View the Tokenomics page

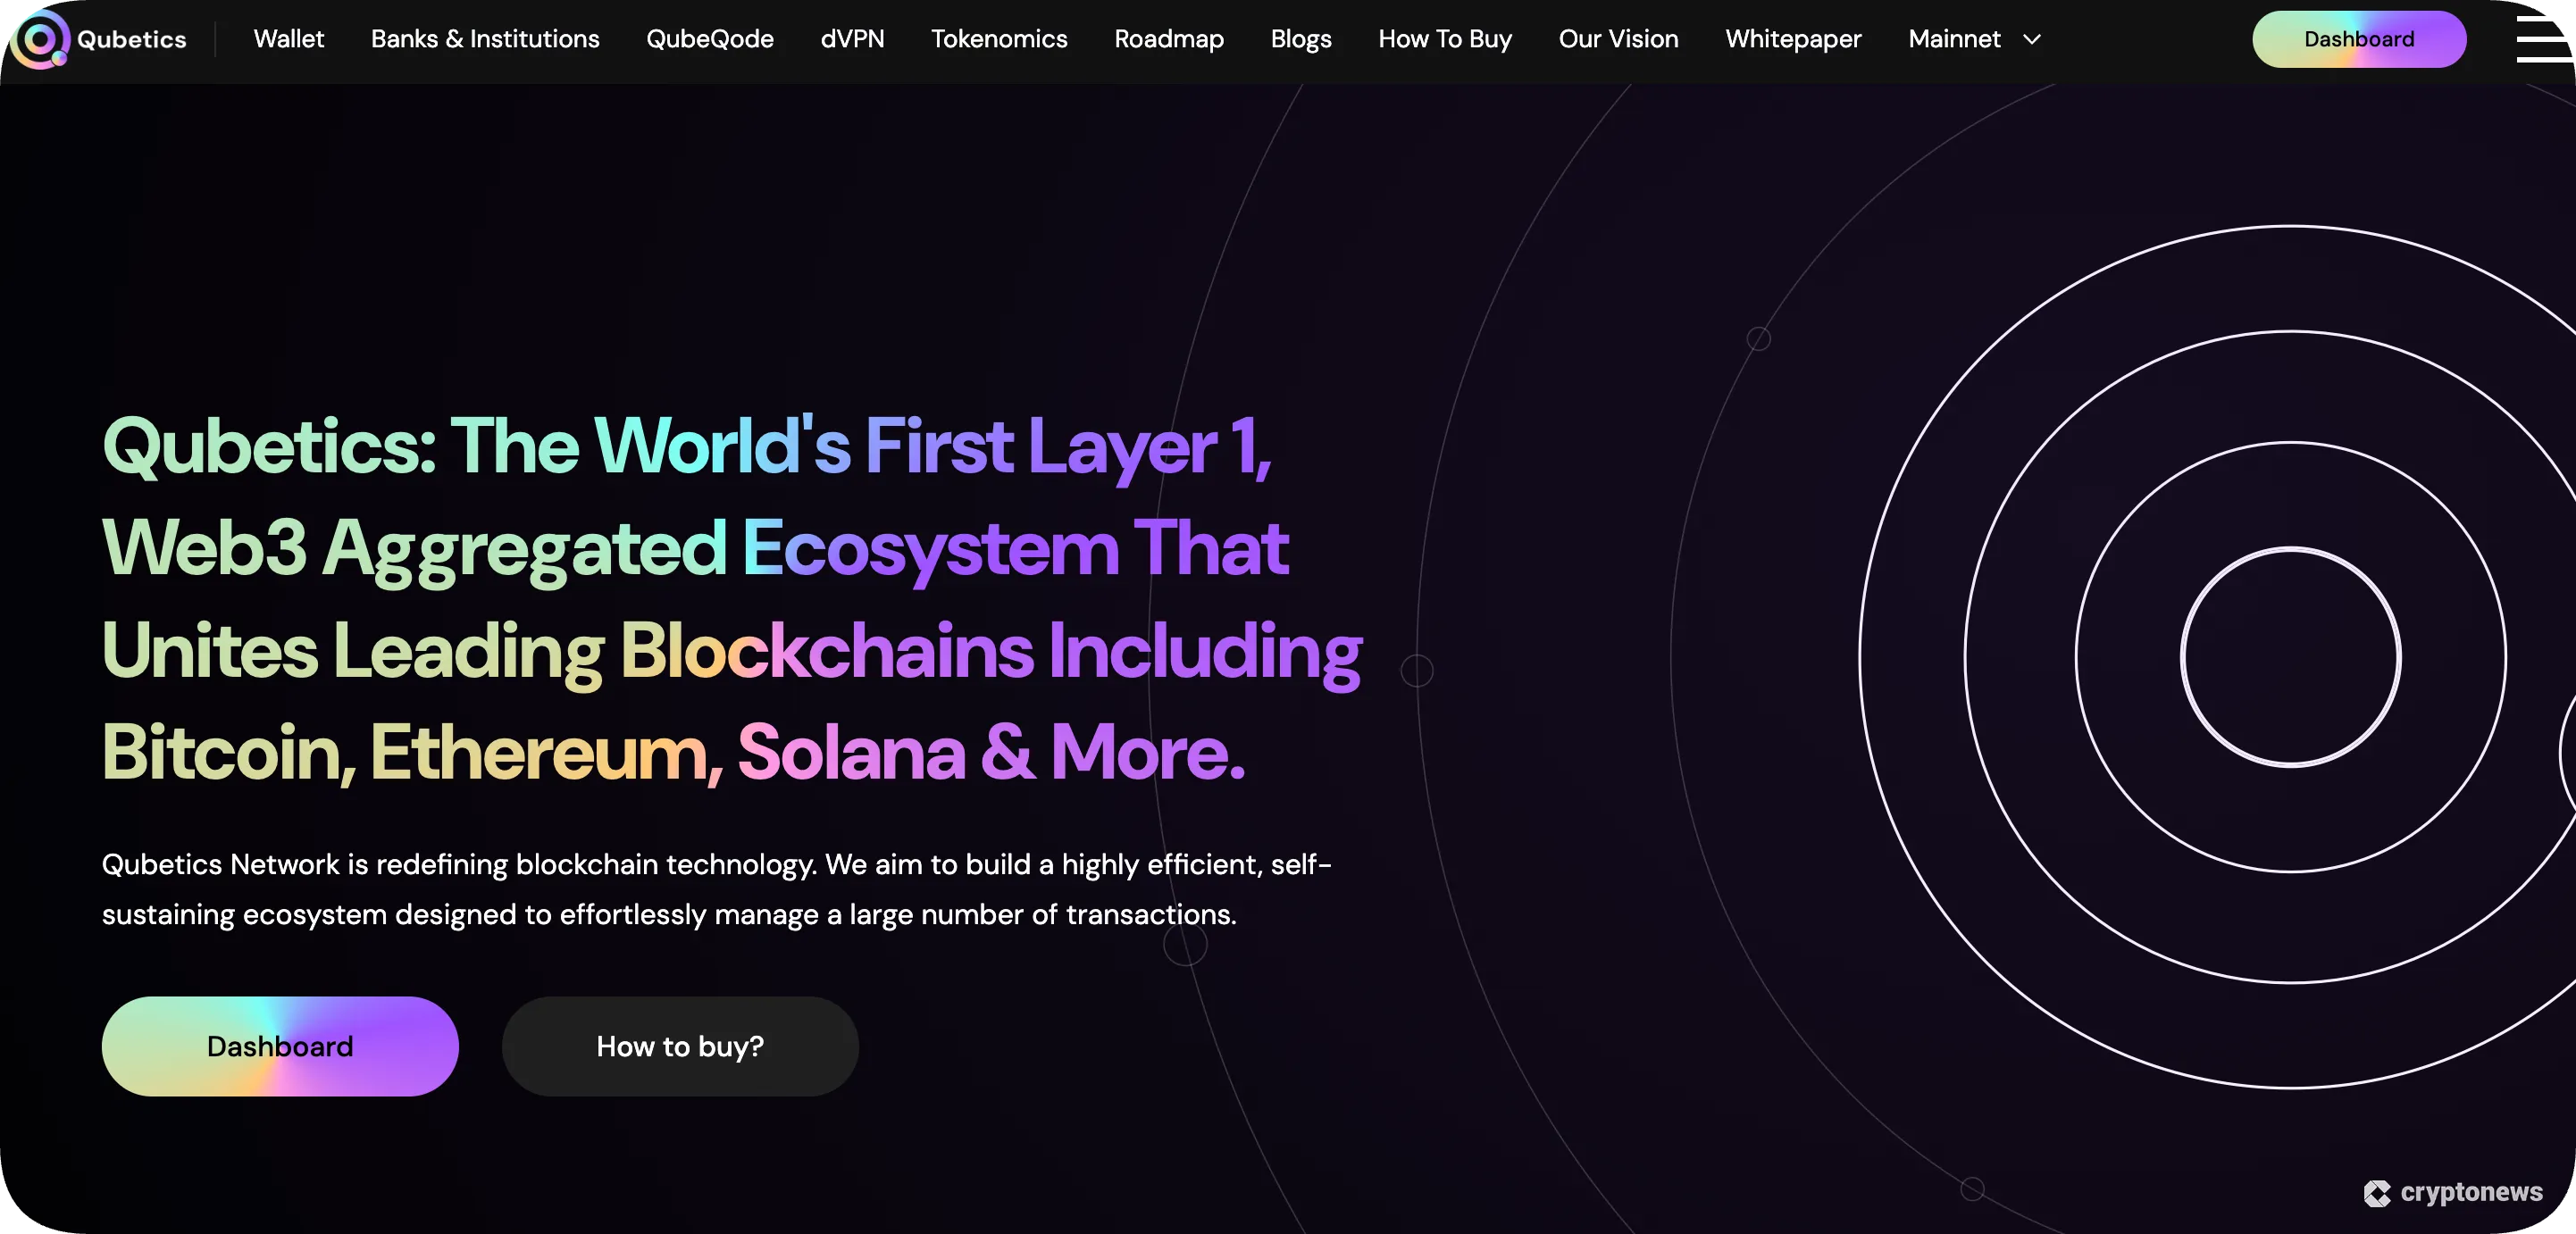click(998, 39)
